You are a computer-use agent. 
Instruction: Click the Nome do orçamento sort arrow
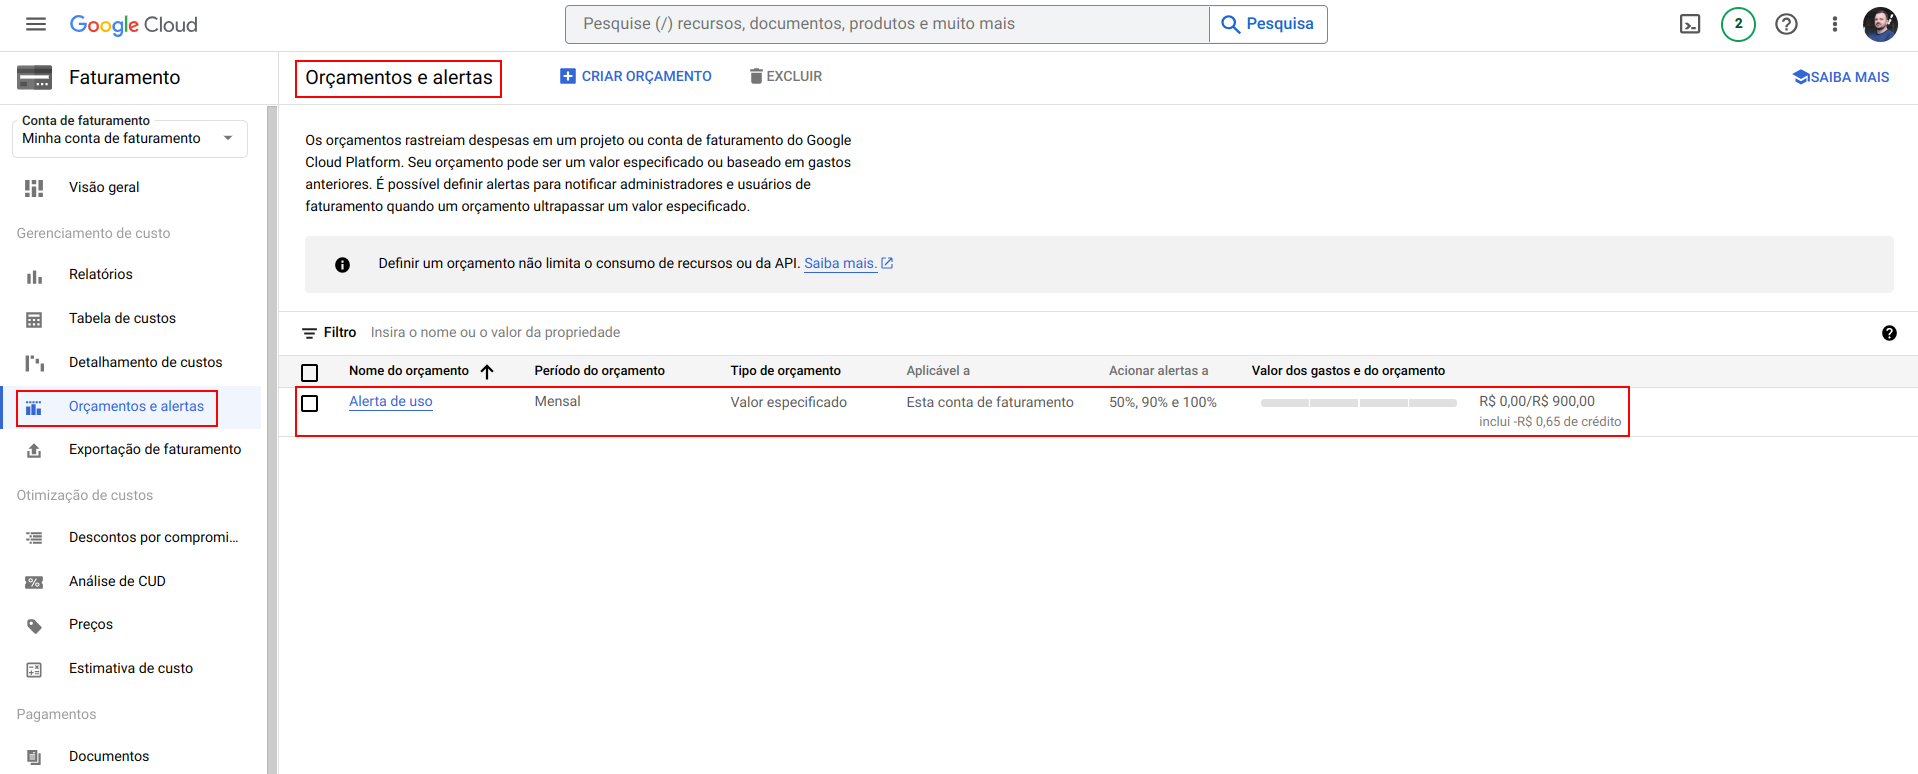[x=487, y=372]
